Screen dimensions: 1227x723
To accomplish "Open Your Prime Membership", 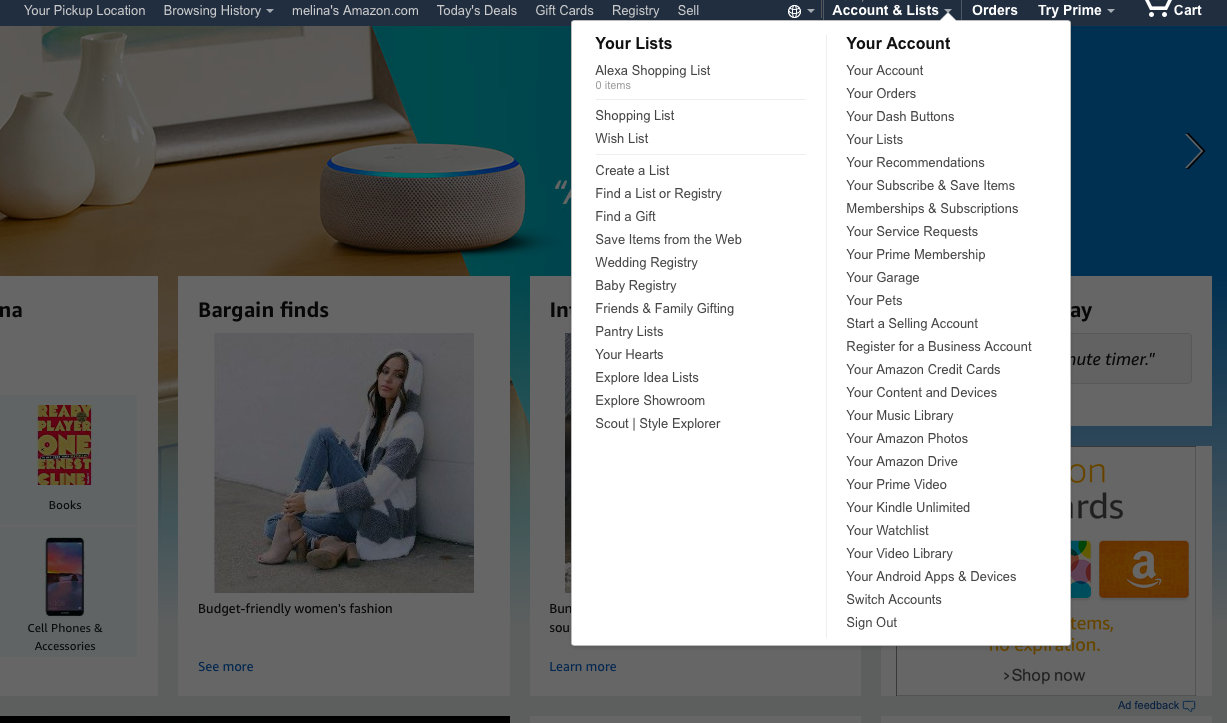I will [916, 254].
